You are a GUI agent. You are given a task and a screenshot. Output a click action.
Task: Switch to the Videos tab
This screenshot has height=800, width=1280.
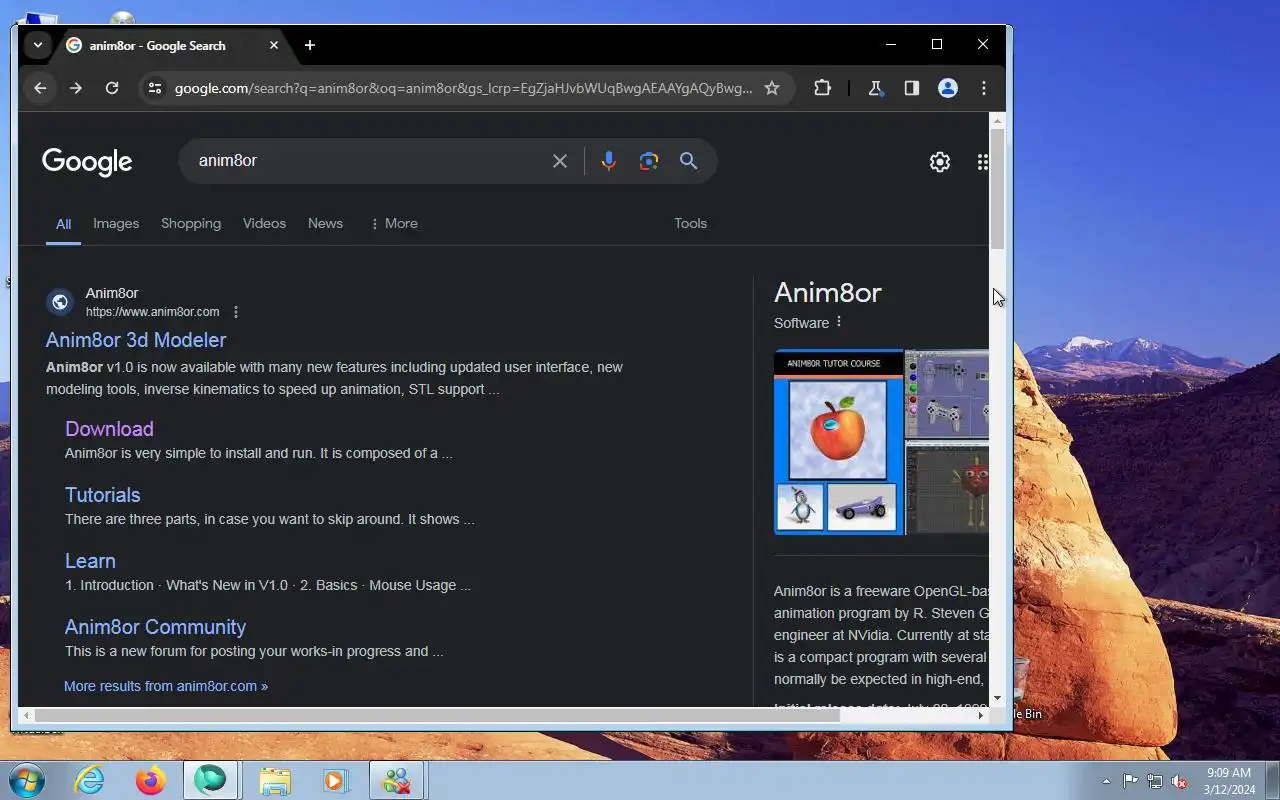[x=264, y=223]
